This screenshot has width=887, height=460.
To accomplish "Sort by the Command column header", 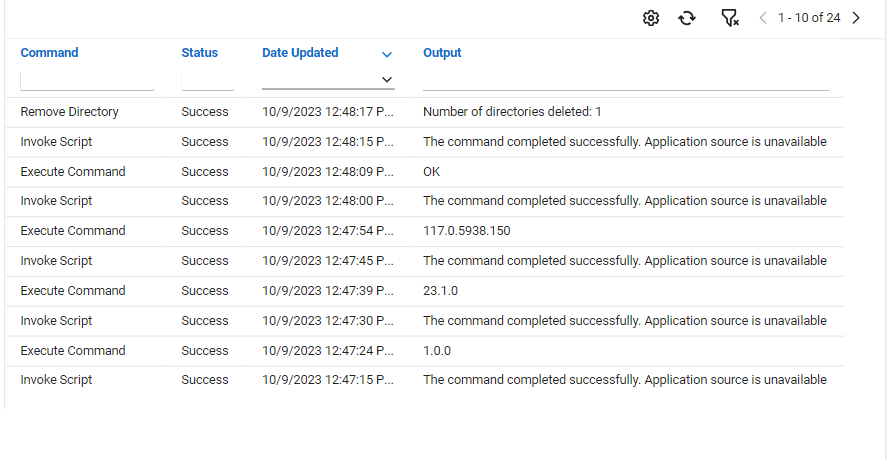I will pos(49,53).
